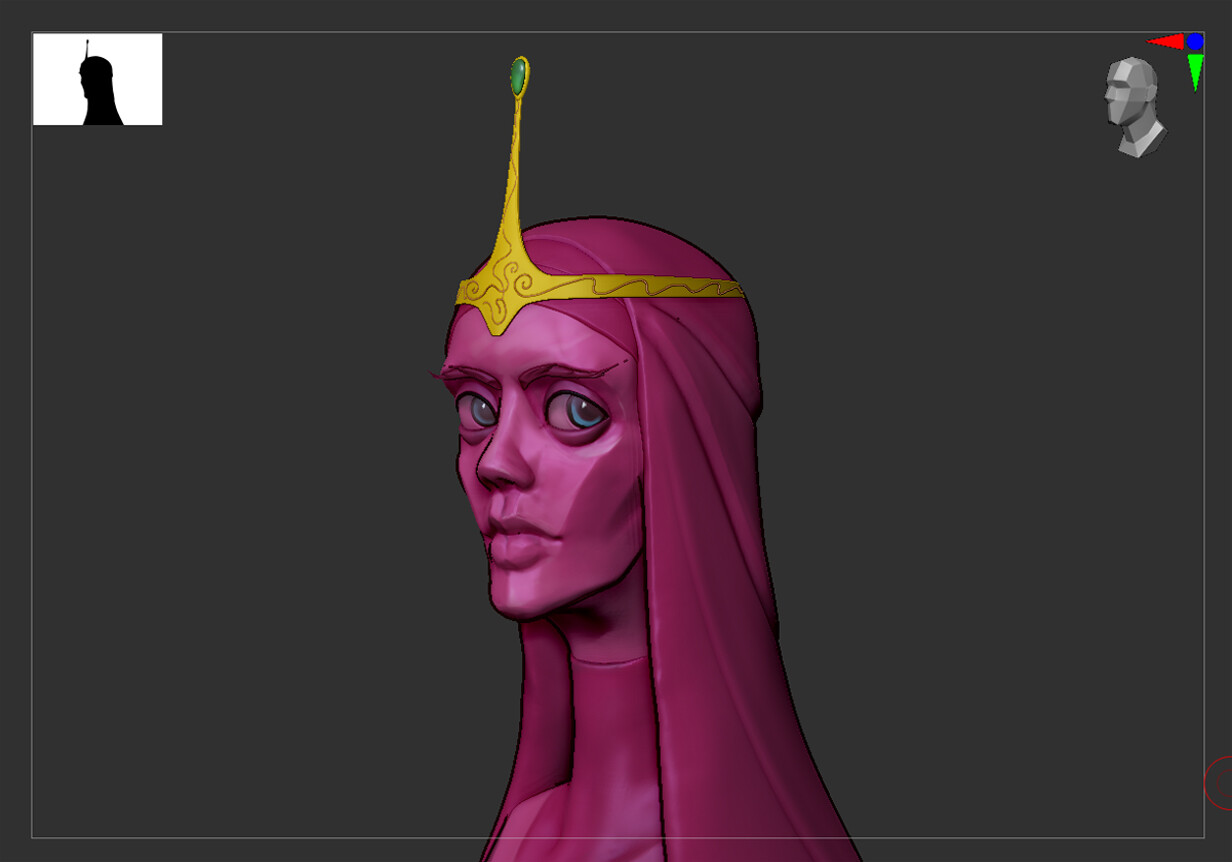Image resolution: width=1232 pixels, height=862 pixels.
Task: Click the gray head camera orientation gizmo
Action: 1136,107
